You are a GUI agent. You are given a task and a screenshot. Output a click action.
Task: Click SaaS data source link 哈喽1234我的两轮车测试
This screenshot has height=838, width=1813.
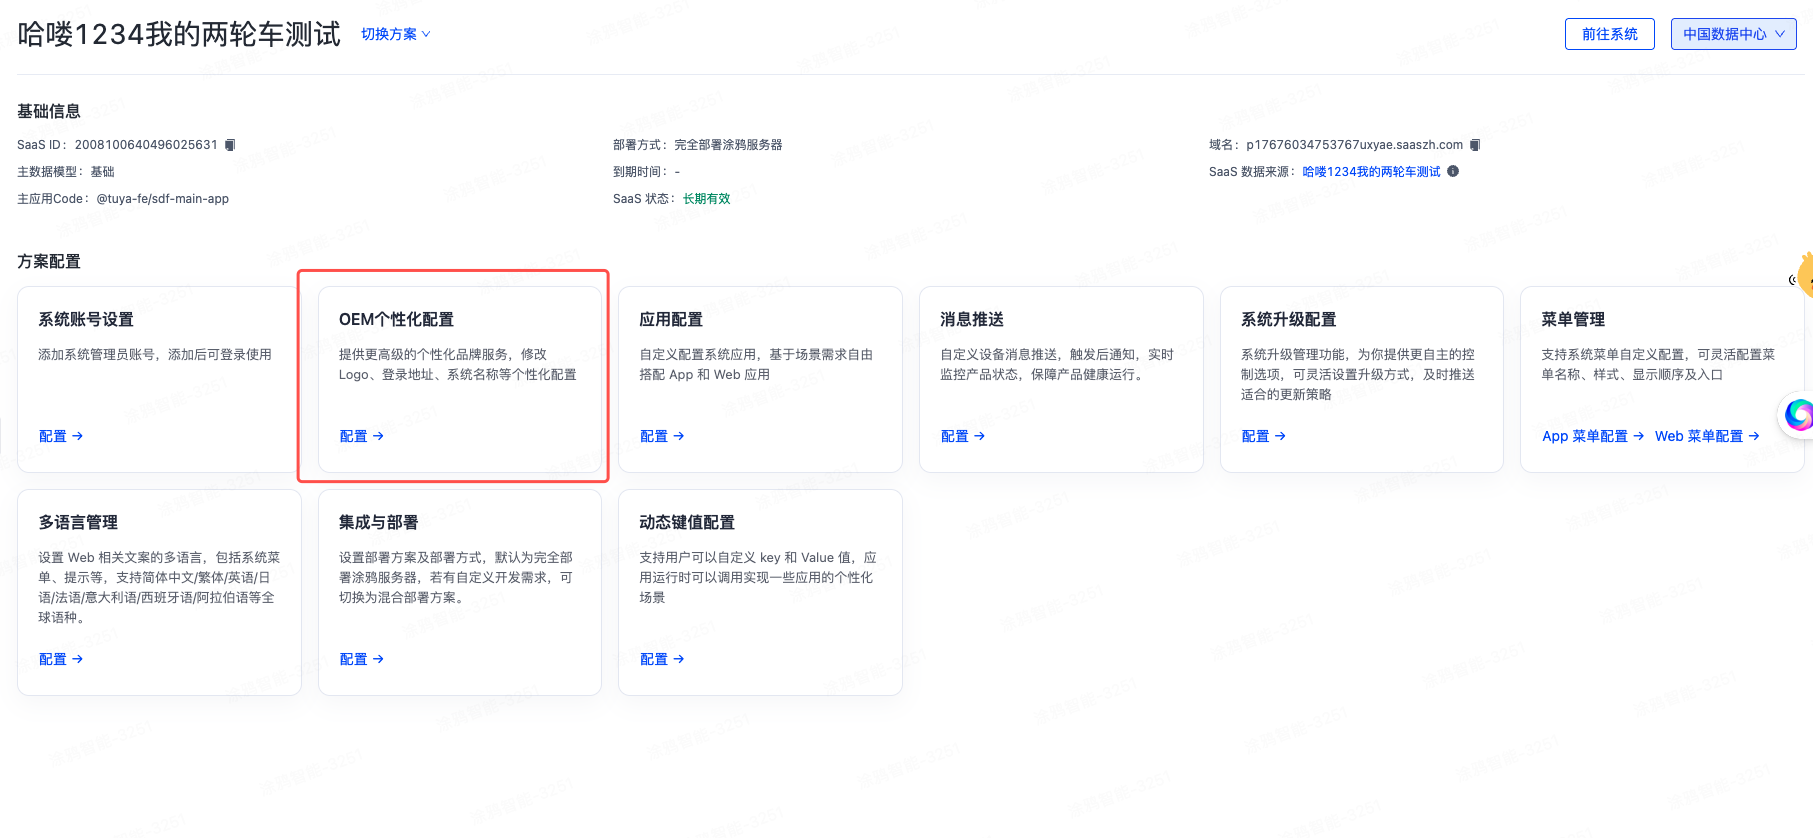coord(1371,172)
